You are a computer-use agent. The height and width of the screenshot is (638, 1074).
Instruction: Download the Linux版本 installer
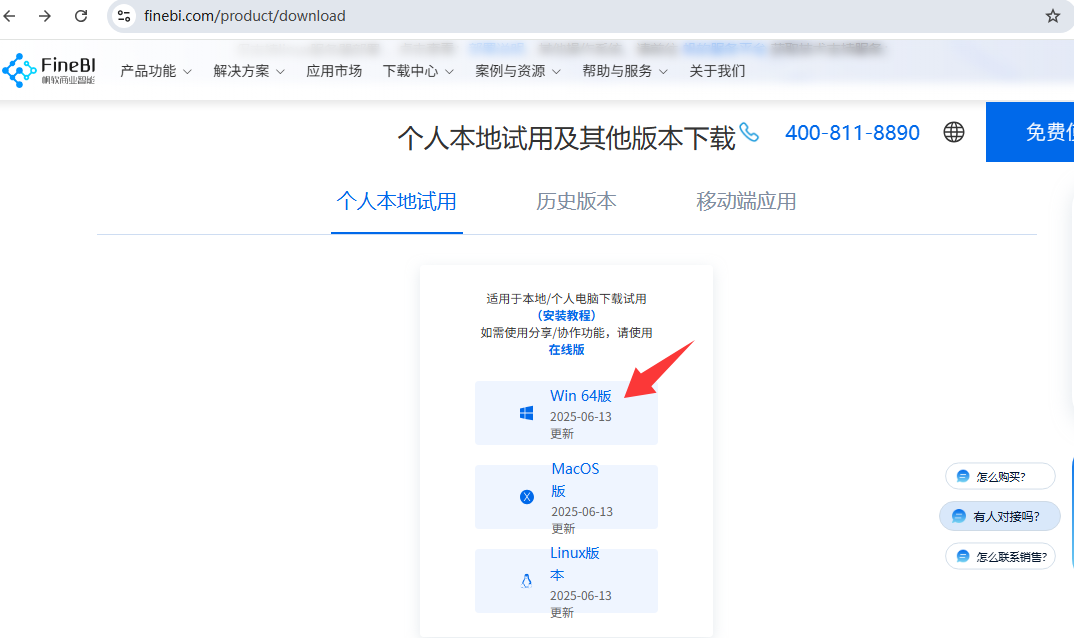(x=566, y=581)
